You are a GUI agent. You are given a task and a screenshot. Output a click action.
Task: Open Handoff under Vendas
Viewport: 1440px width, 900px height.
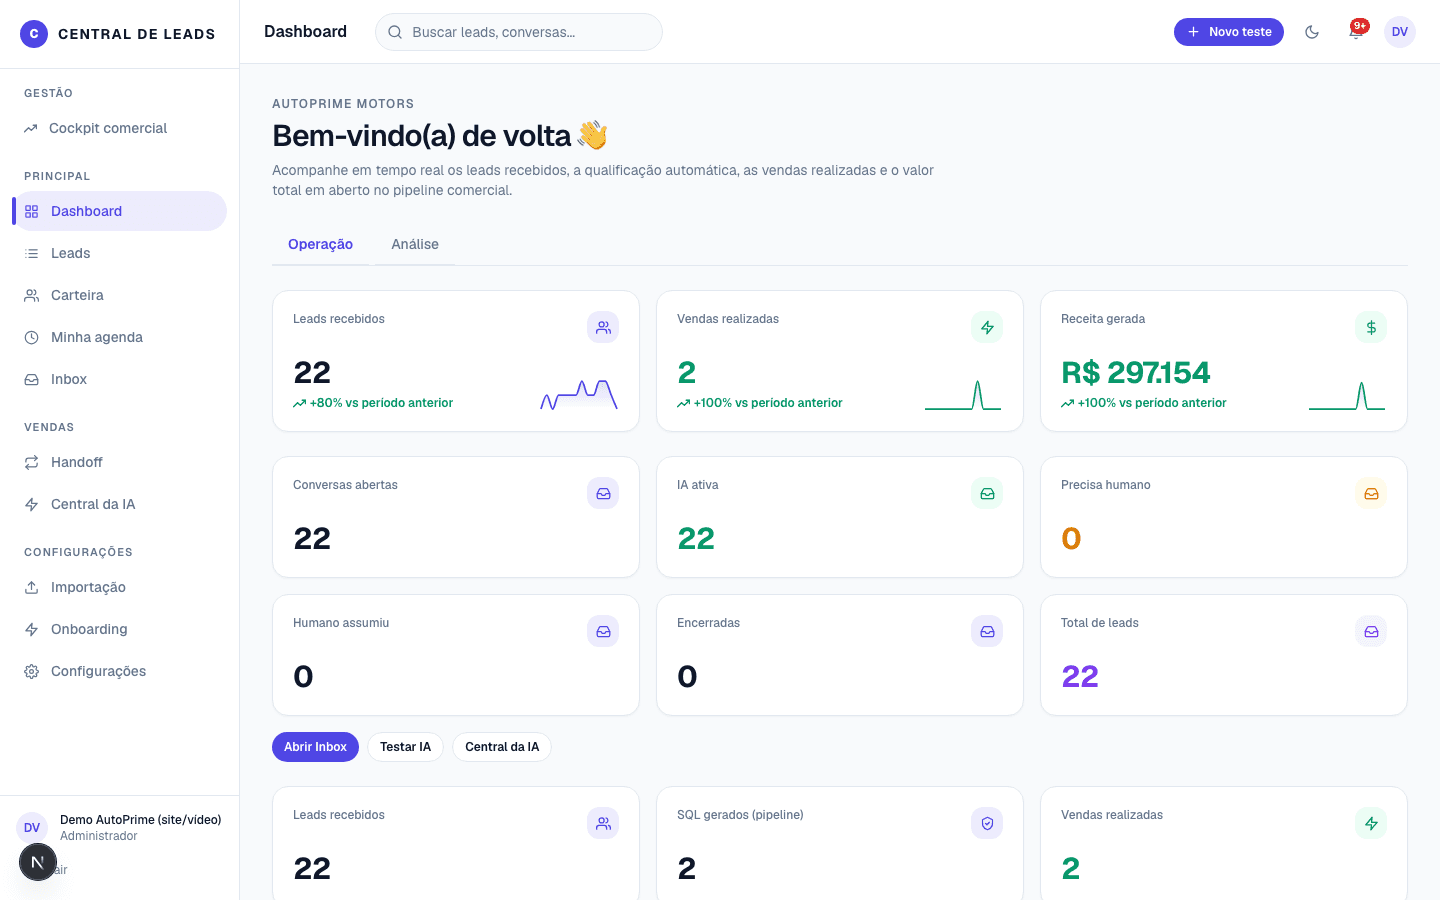pos(120,462)
